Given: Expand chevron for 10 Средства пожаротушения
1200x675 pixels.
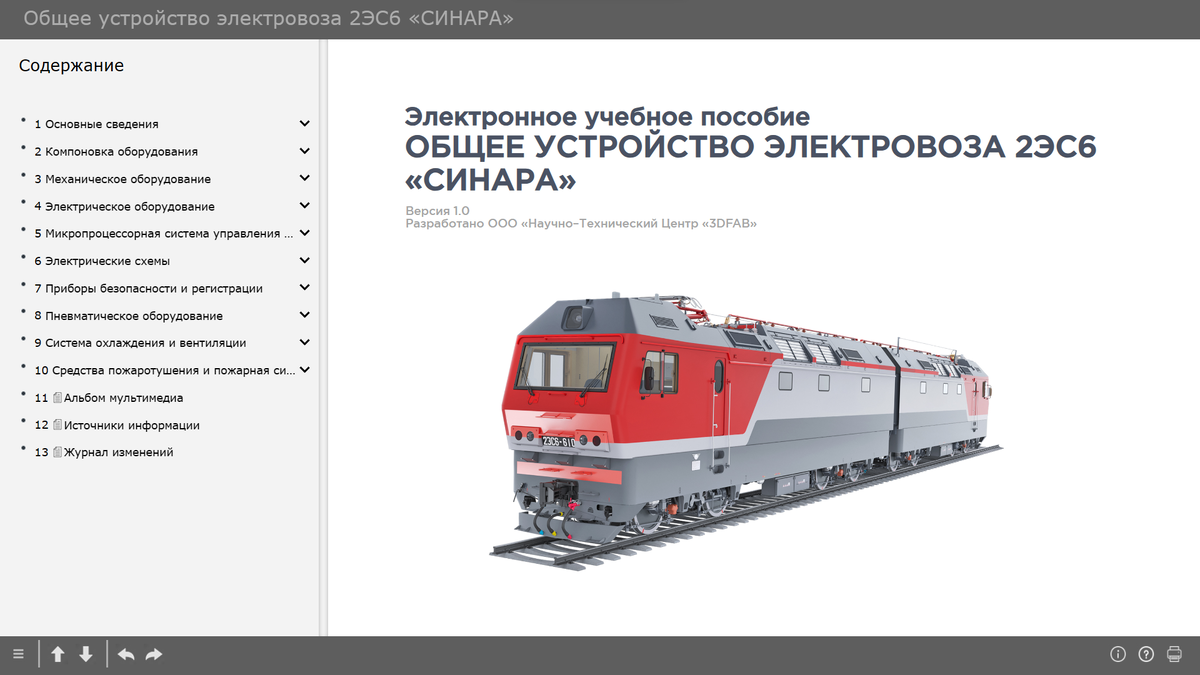Looking at the screenshot, I should coord(304,370).
